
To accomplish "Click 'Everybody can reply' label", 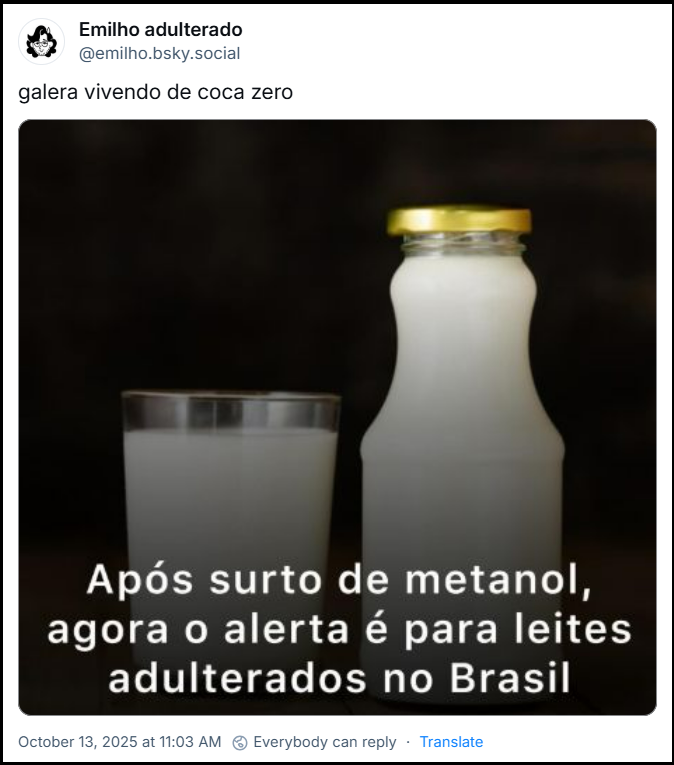I will click(x=325, y=742).
